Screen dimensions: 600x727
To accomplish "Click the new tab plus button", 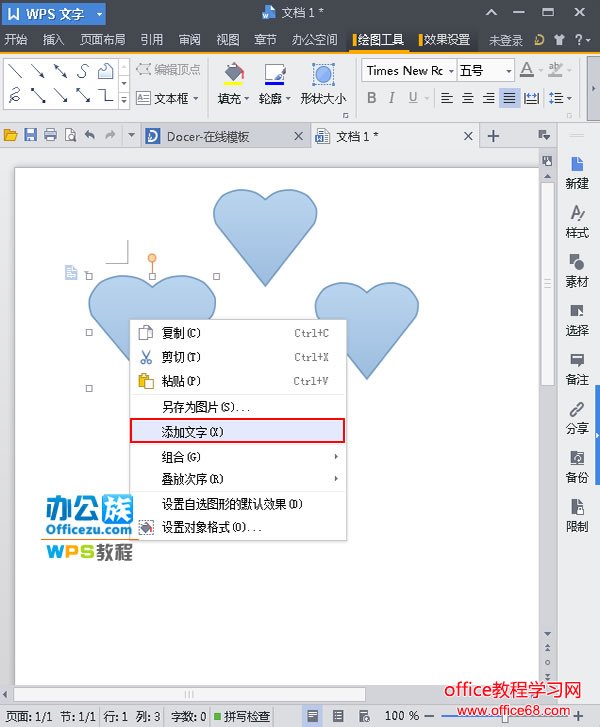I will (x=493, y=136).
